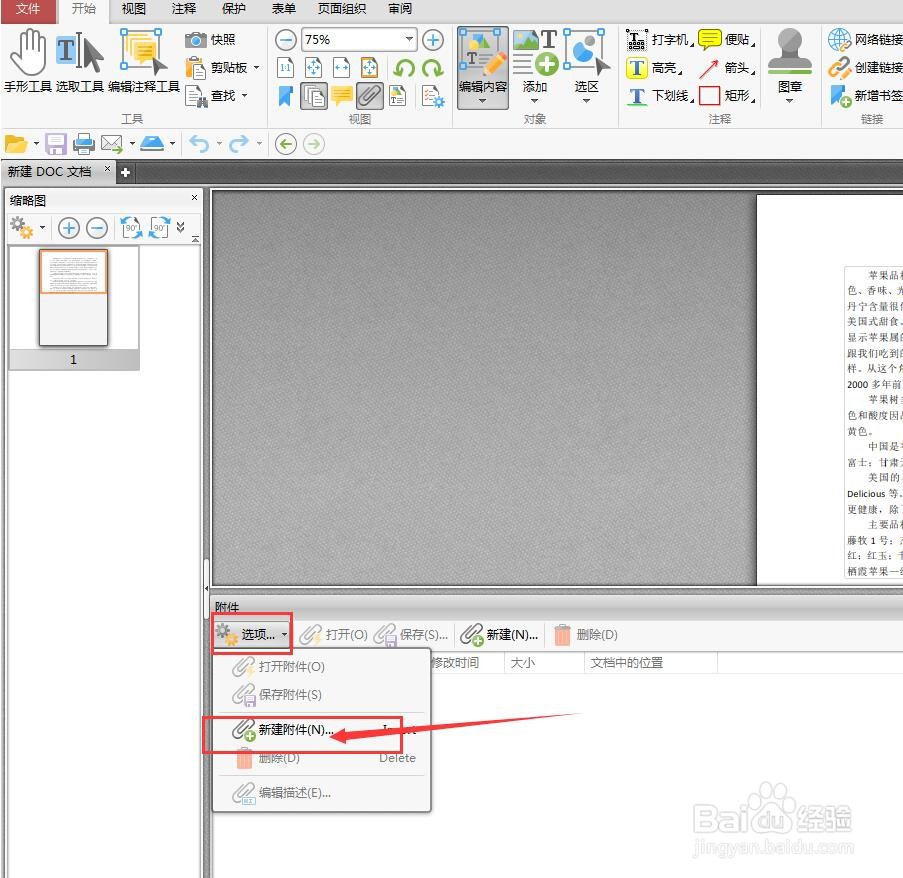Open the Clipboard (剪贴板) tool
This screenshot has height=878, width=903.
222,68
